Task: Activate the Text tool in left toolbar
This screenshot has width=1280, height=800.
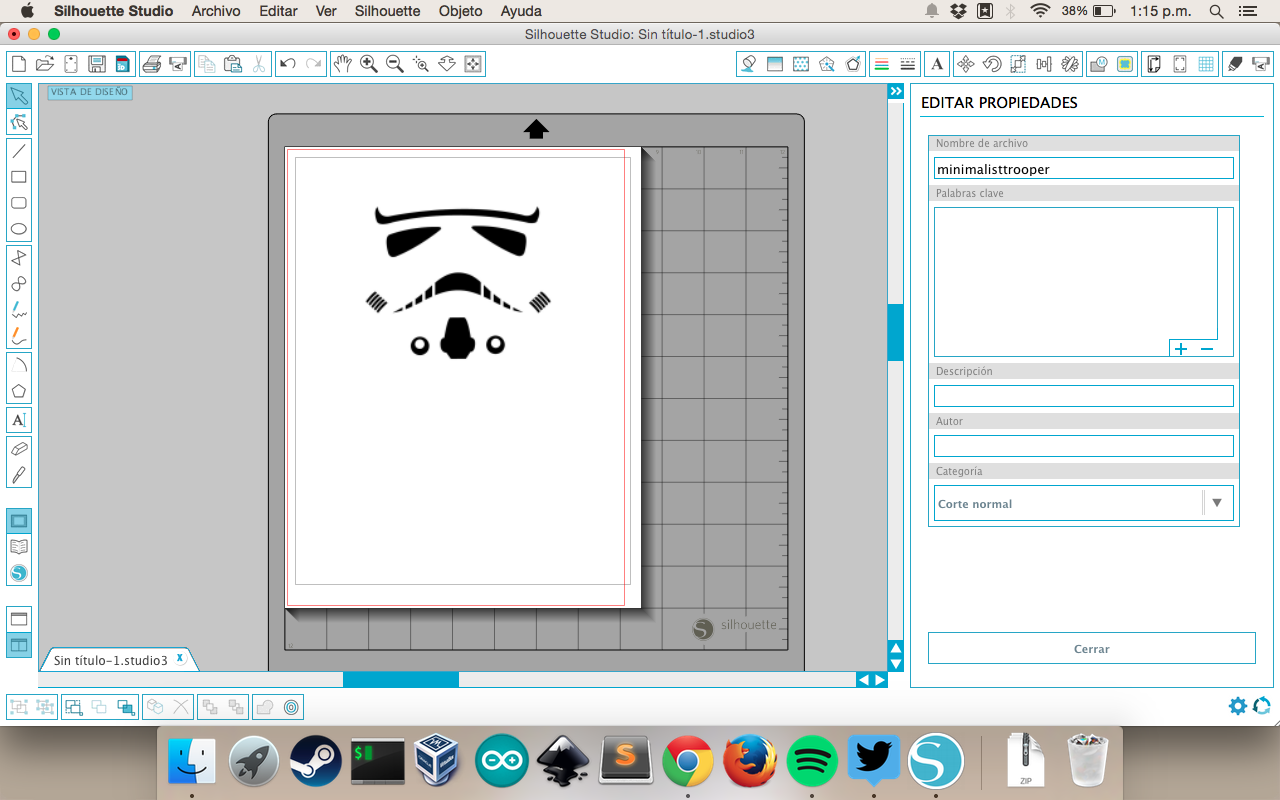Action: click(x=19, y=420)
